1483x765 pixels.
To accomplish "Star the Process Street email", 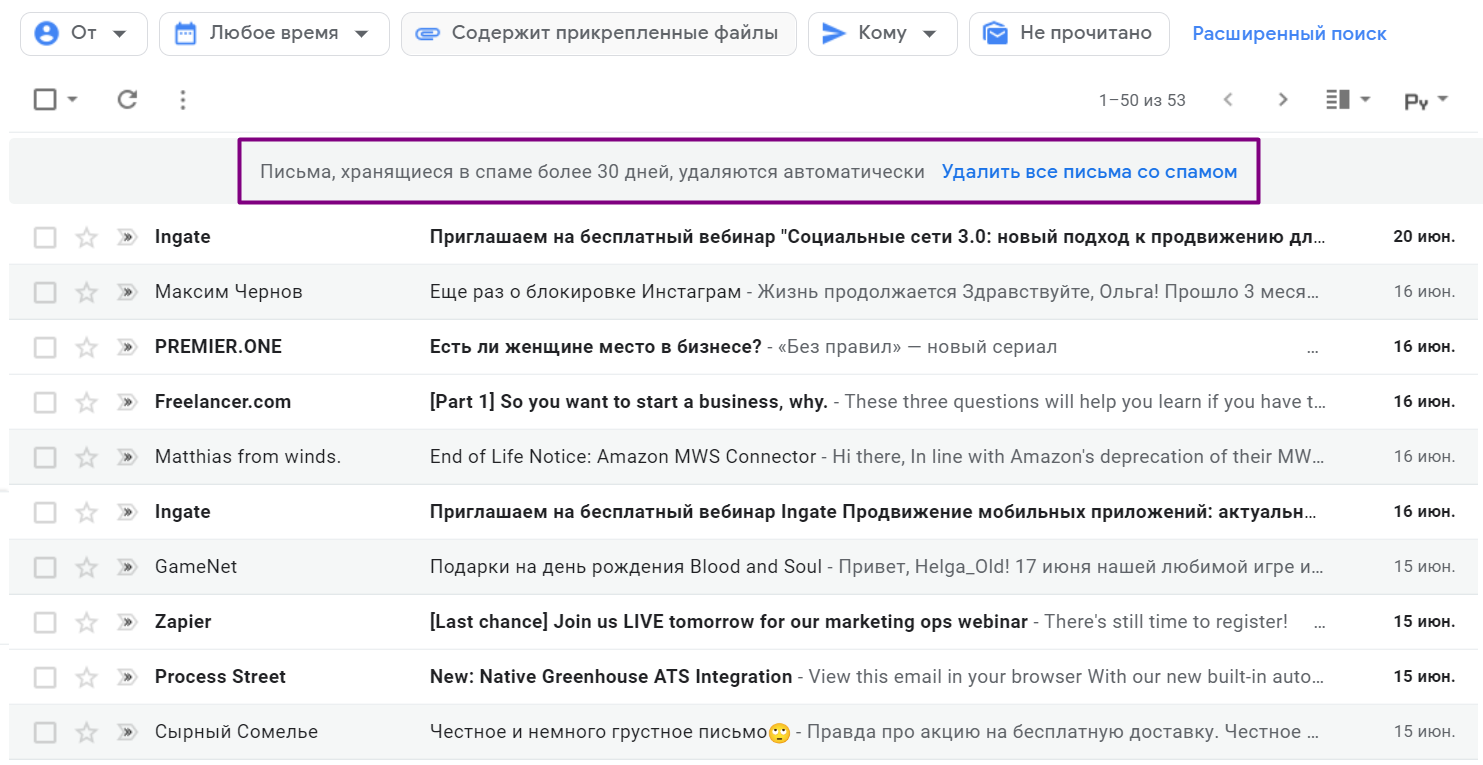I will click(87, 677).
